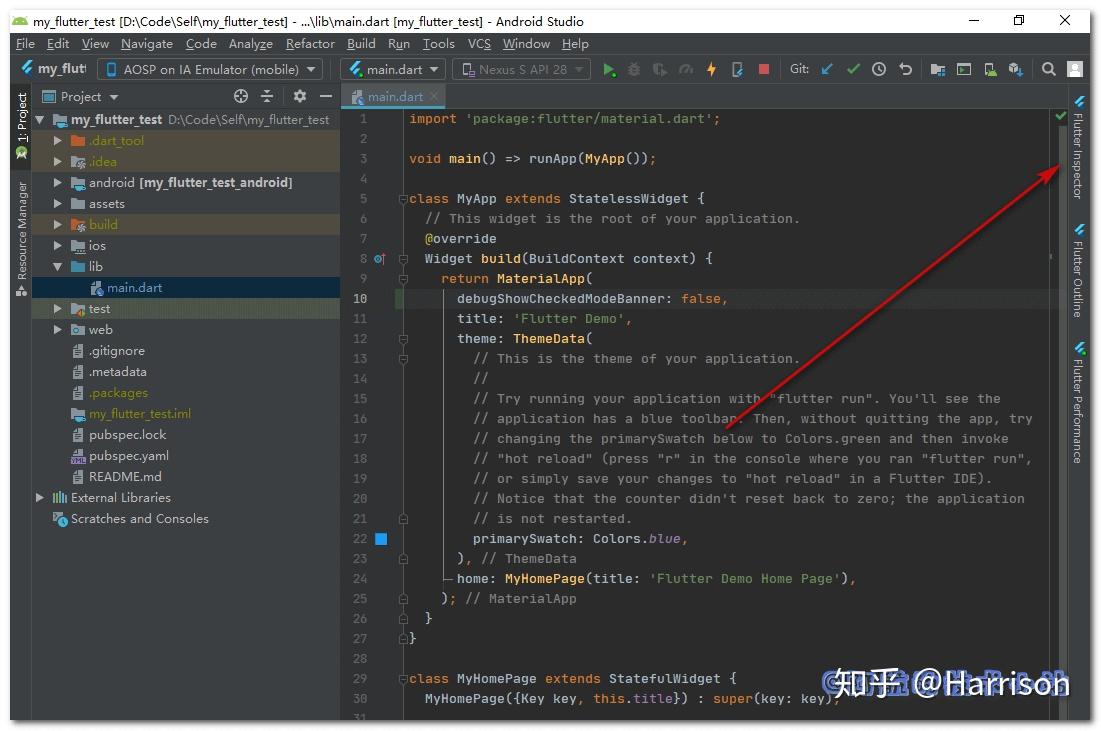Select README.md file in tree
This screenshot has width=1101, height=731.
(x=125, y=478)
